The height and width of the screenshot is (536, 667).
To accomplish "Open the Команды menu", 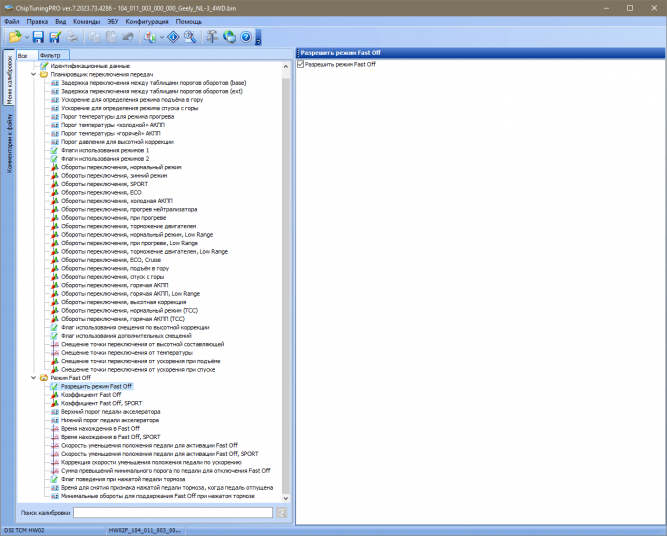I will coord(87,21).
